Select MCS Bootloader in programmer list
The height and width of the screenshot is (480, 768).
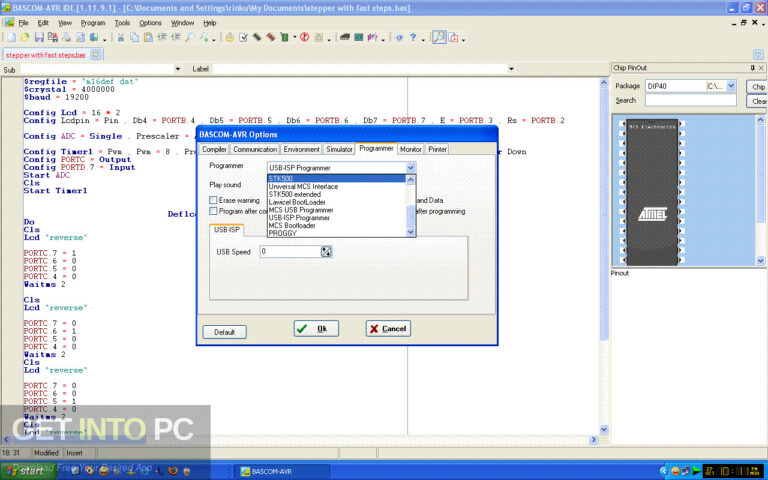[336, 226]
